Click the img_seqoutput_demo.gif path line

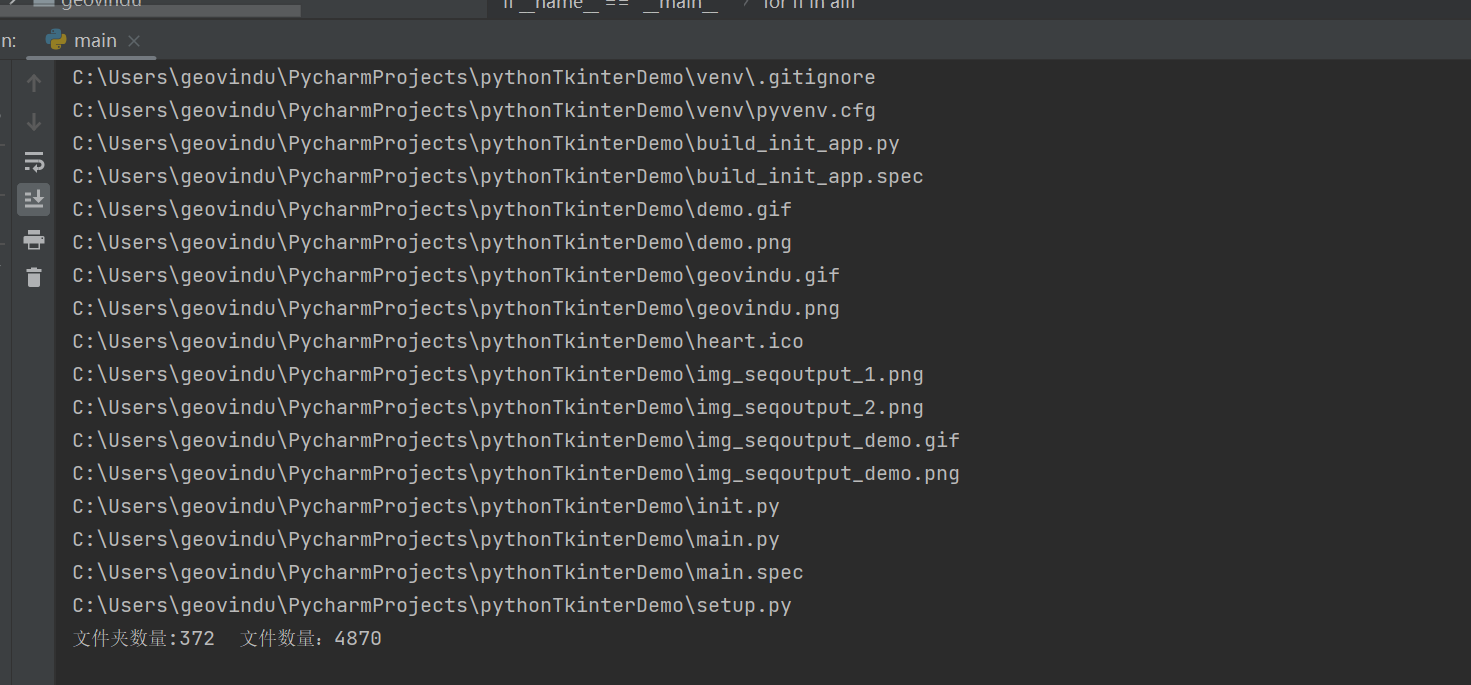tap(515, 441)
